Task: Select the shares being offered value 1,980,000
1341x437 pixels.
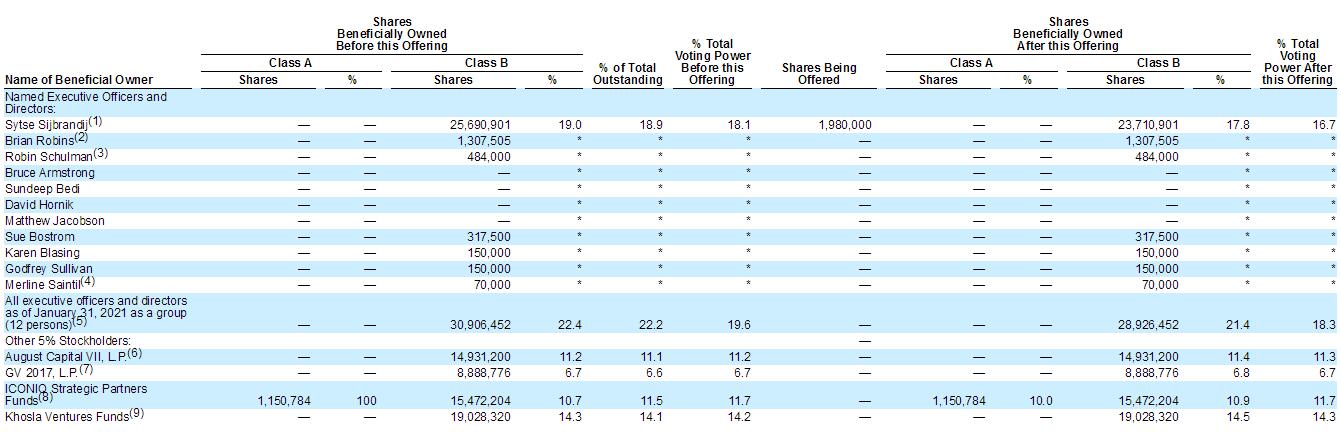Action: tap(844, 125)
